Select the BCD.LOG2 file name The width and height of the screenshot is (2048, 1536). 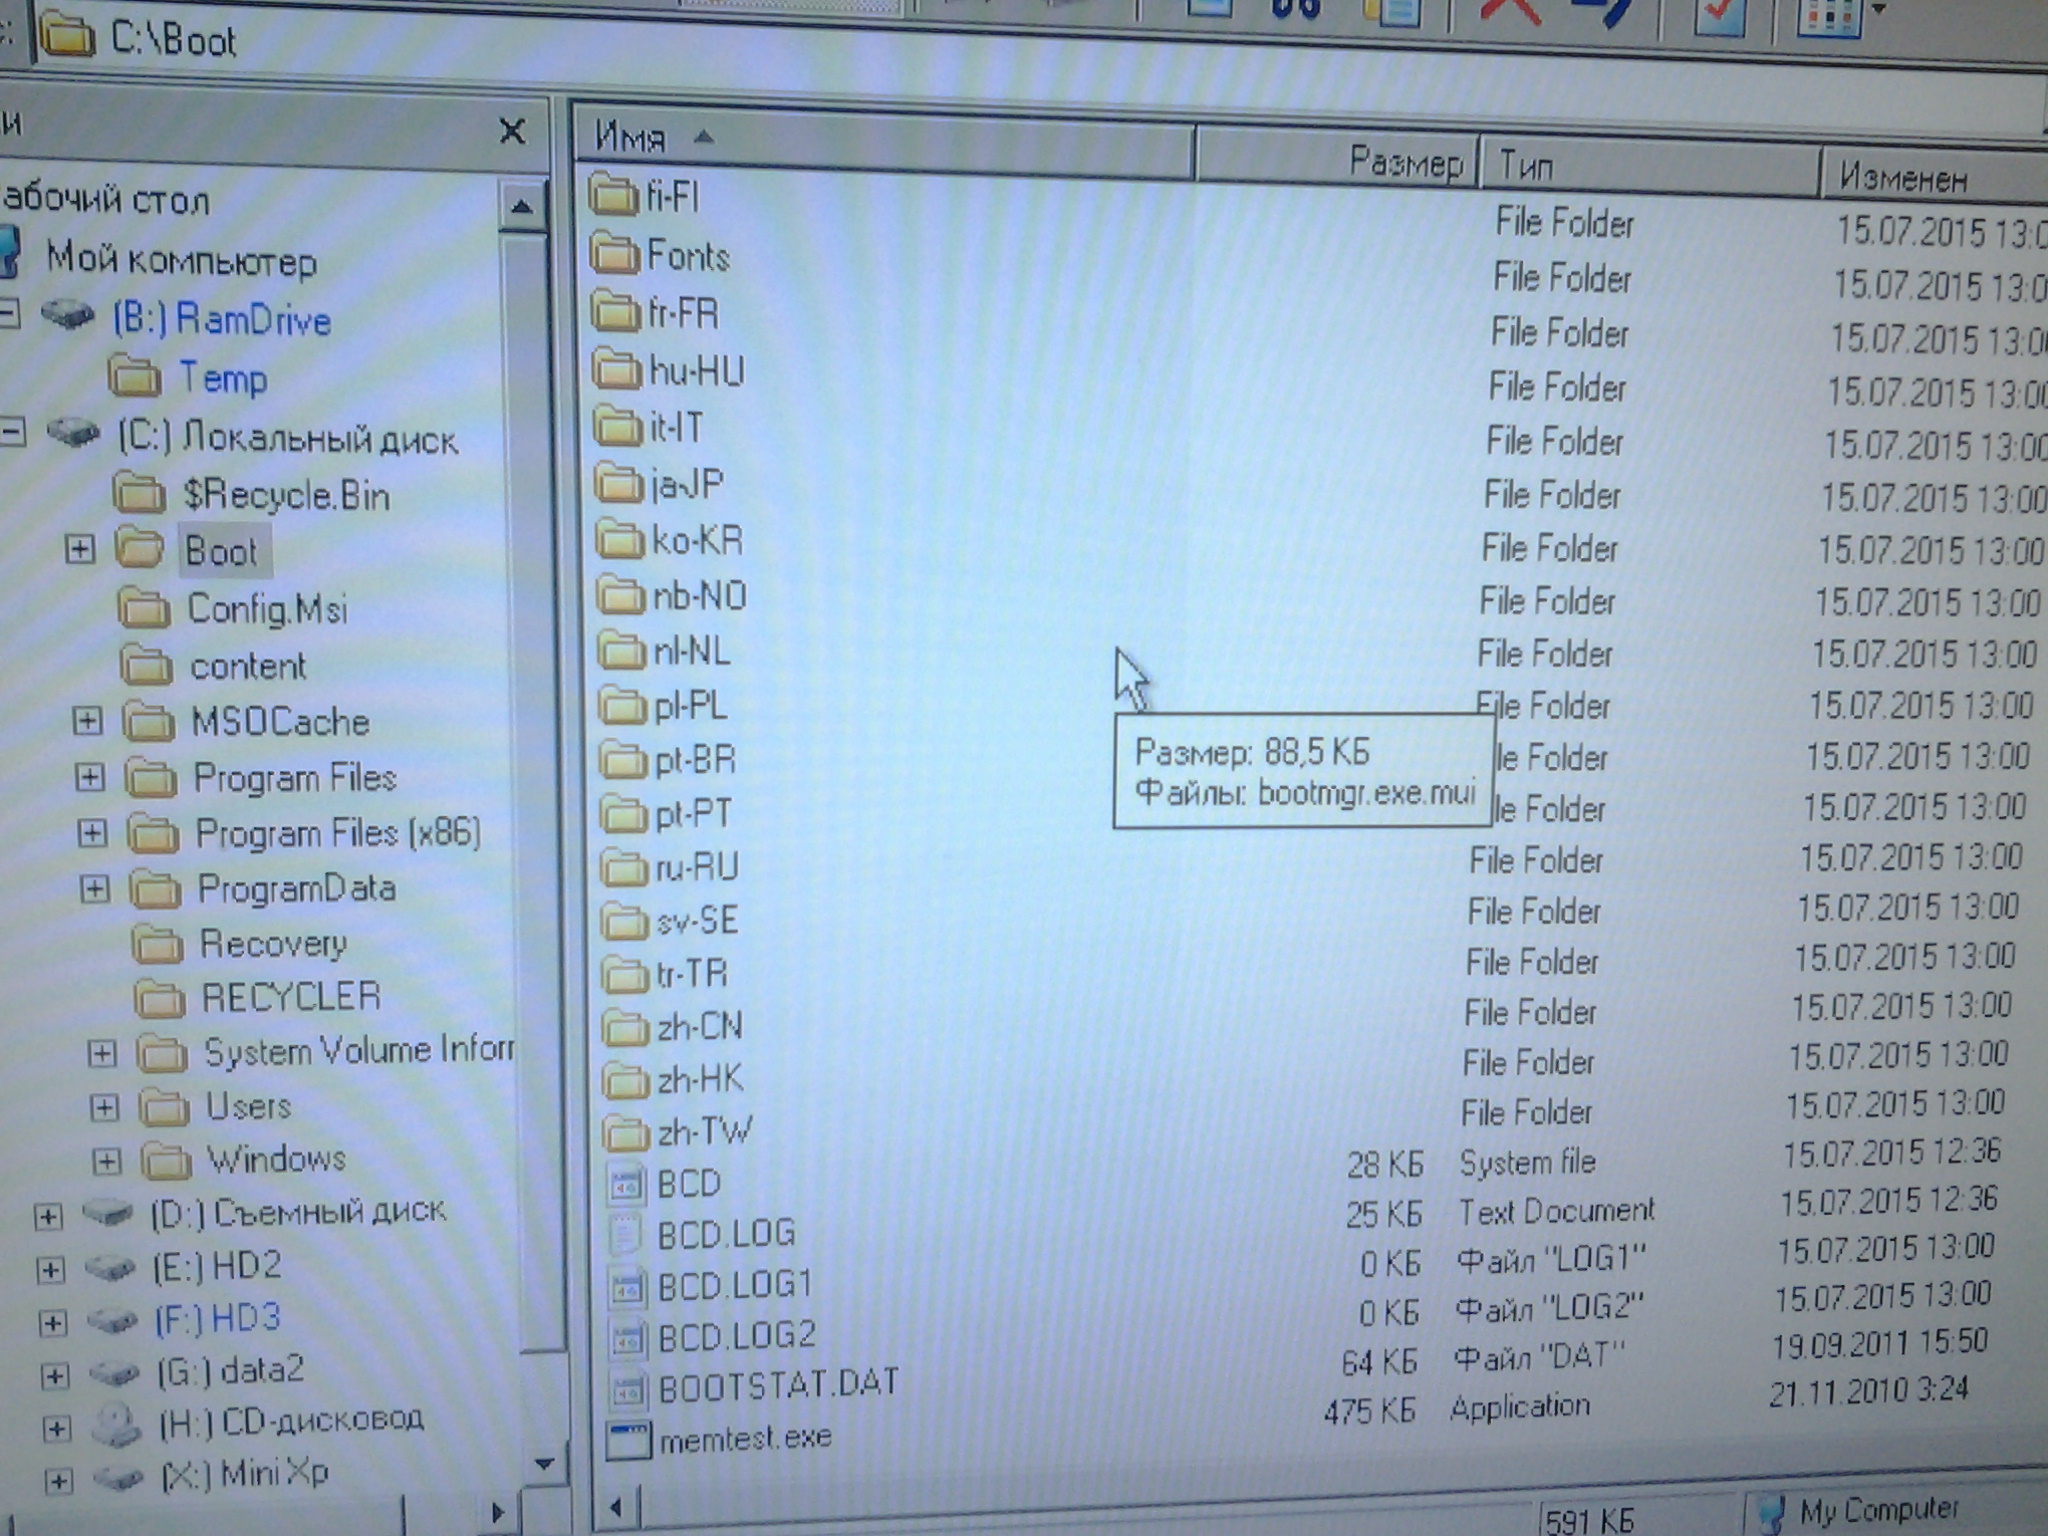pos(737,1336)
